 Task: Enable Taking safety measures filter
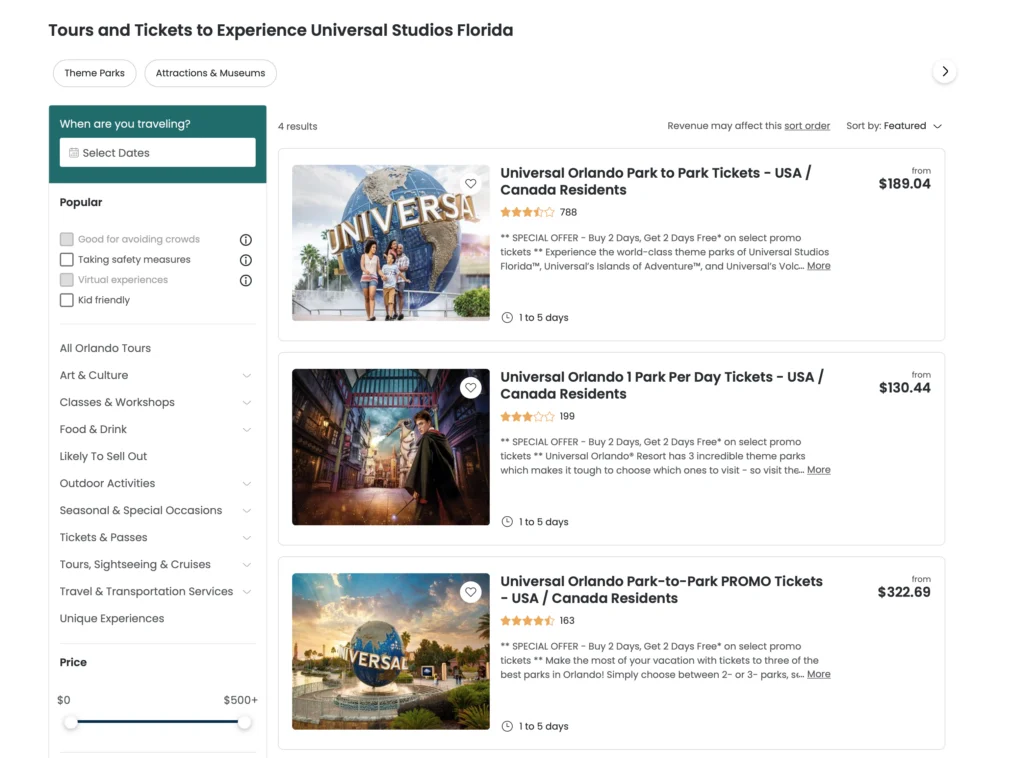[x=67, y=259]
